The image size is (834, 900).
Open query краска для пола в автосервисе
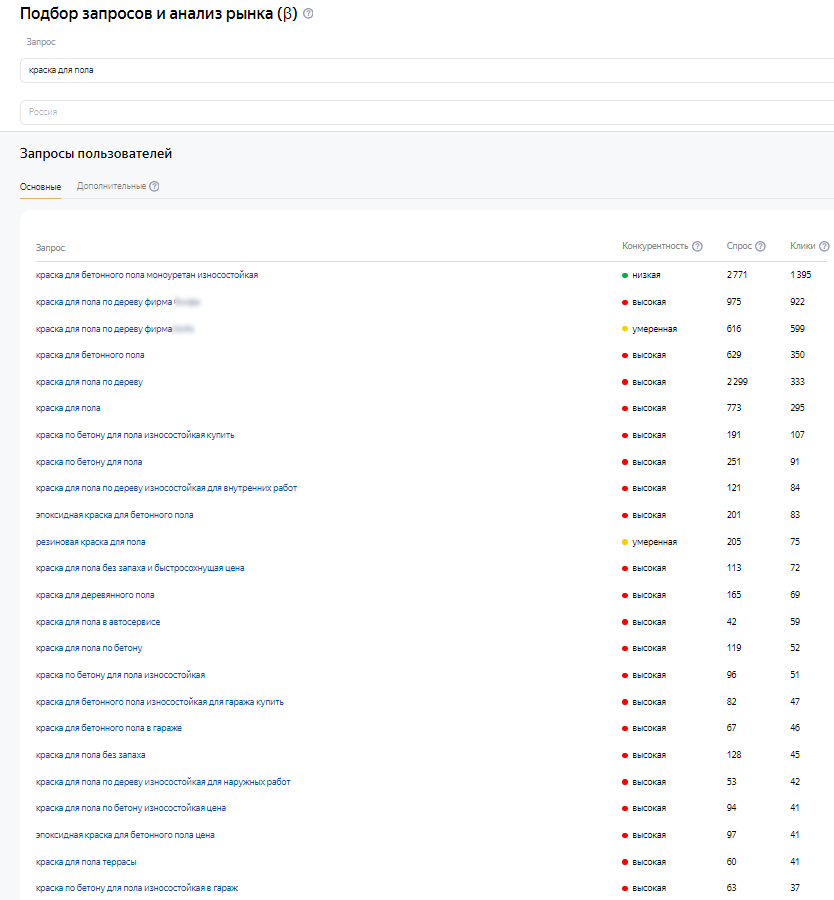pyautogui.click(x=98, y=622)
